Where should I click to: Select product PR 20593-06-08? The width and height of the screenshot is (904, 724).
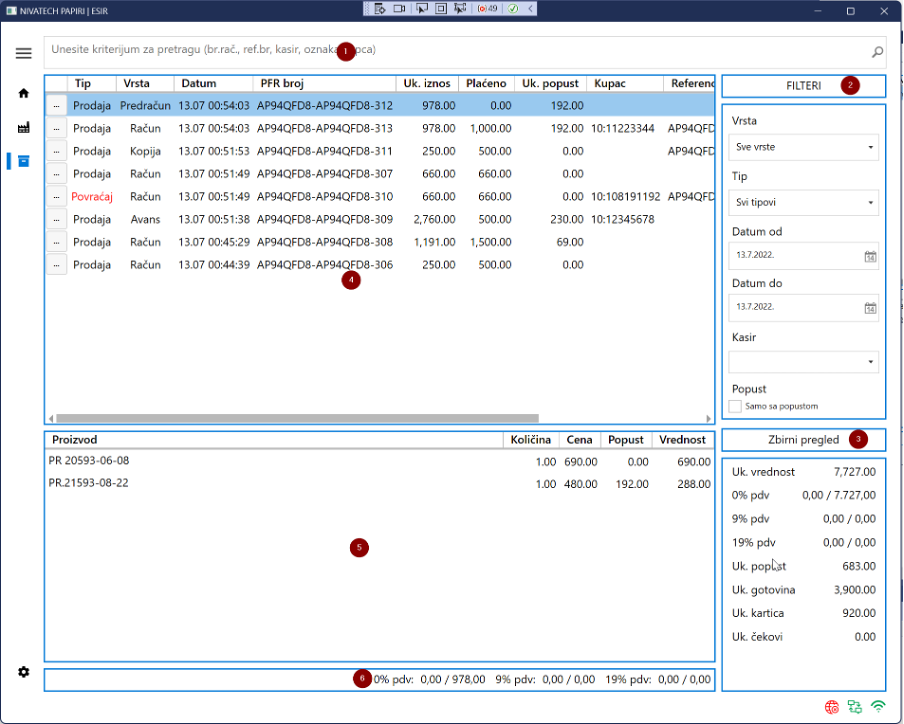[89, 461]
